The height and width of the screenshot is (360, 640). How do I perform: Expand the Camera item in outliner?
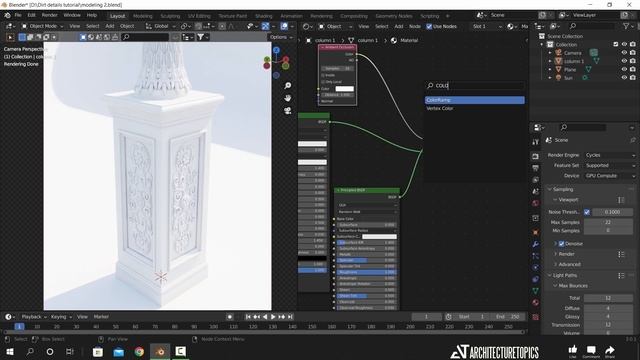click(550, 53)
